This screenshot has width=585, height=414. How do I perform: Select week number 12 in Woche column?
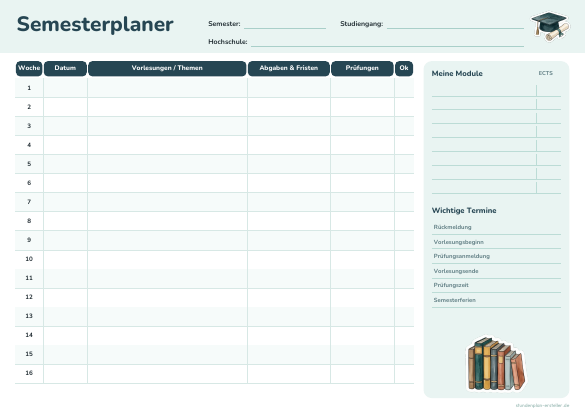coord(29,297)
